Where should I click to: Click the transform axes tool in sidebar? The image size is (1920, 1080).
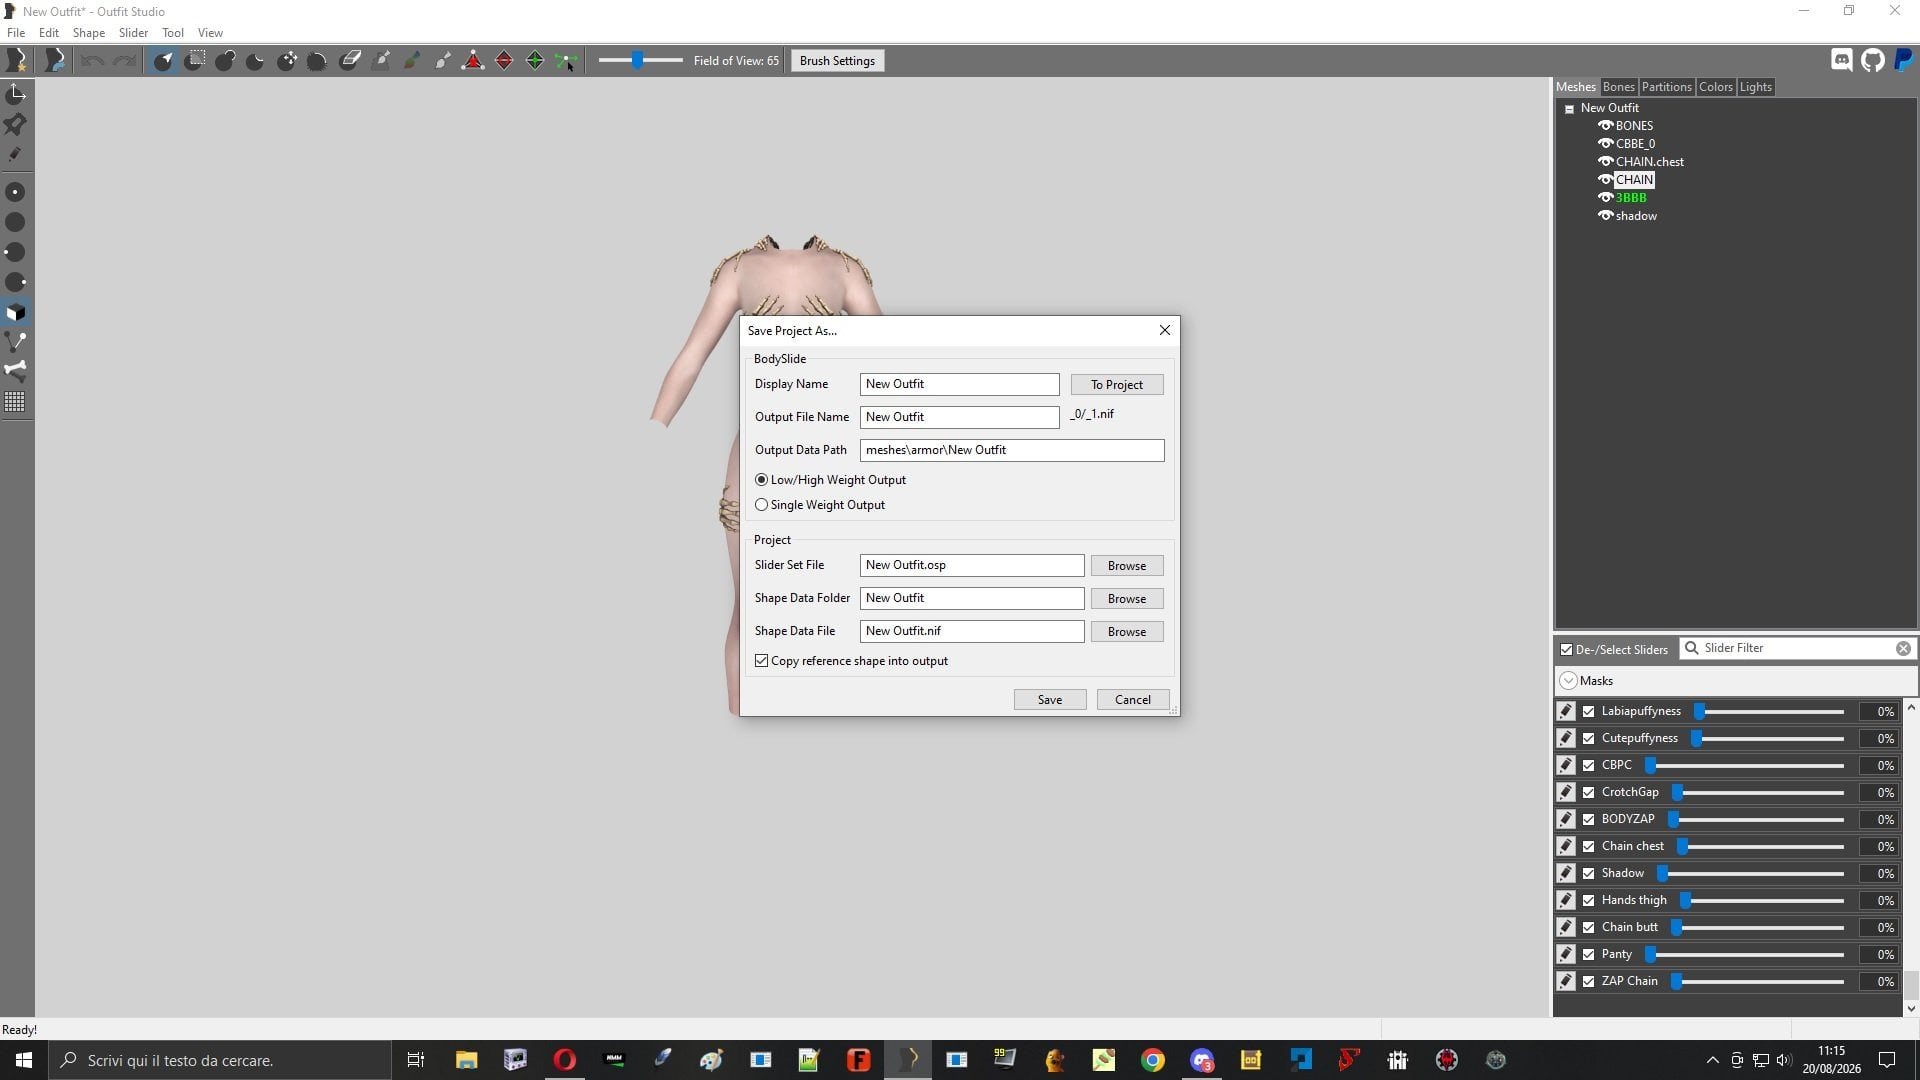point(16,94)
